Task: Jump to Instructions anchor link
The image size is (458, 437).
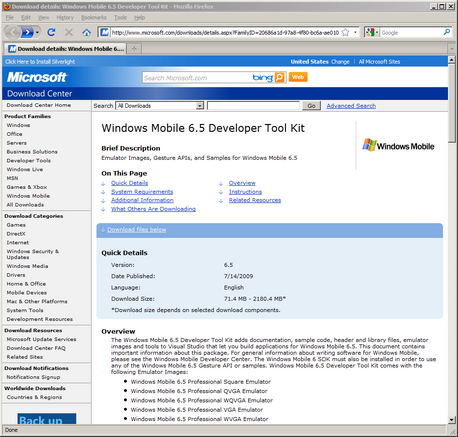Action: [245, 192]
